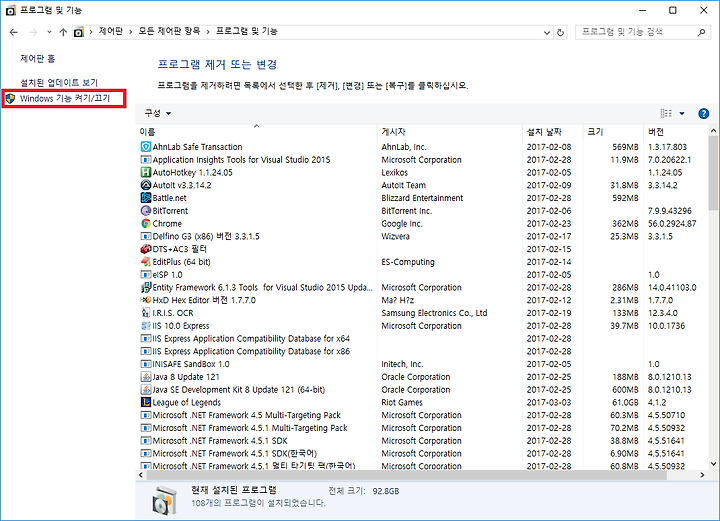Screen dimensions: 720x521
Task: Click the 프로그램 및 기능 breadcrumb
Action: click(247, 31)
